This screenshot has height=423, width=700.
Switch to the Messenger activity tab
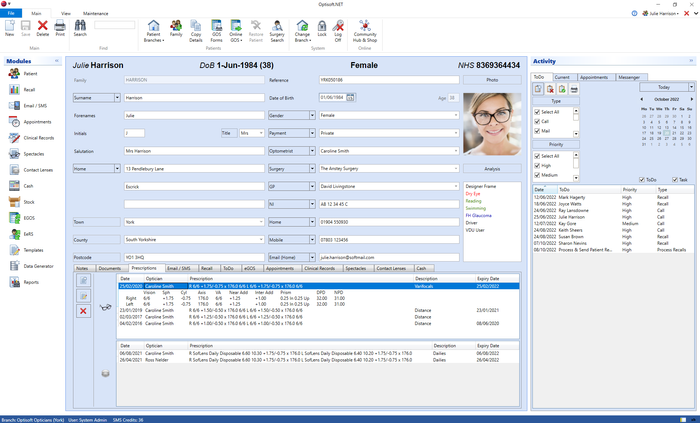click(x=629, y=77)
